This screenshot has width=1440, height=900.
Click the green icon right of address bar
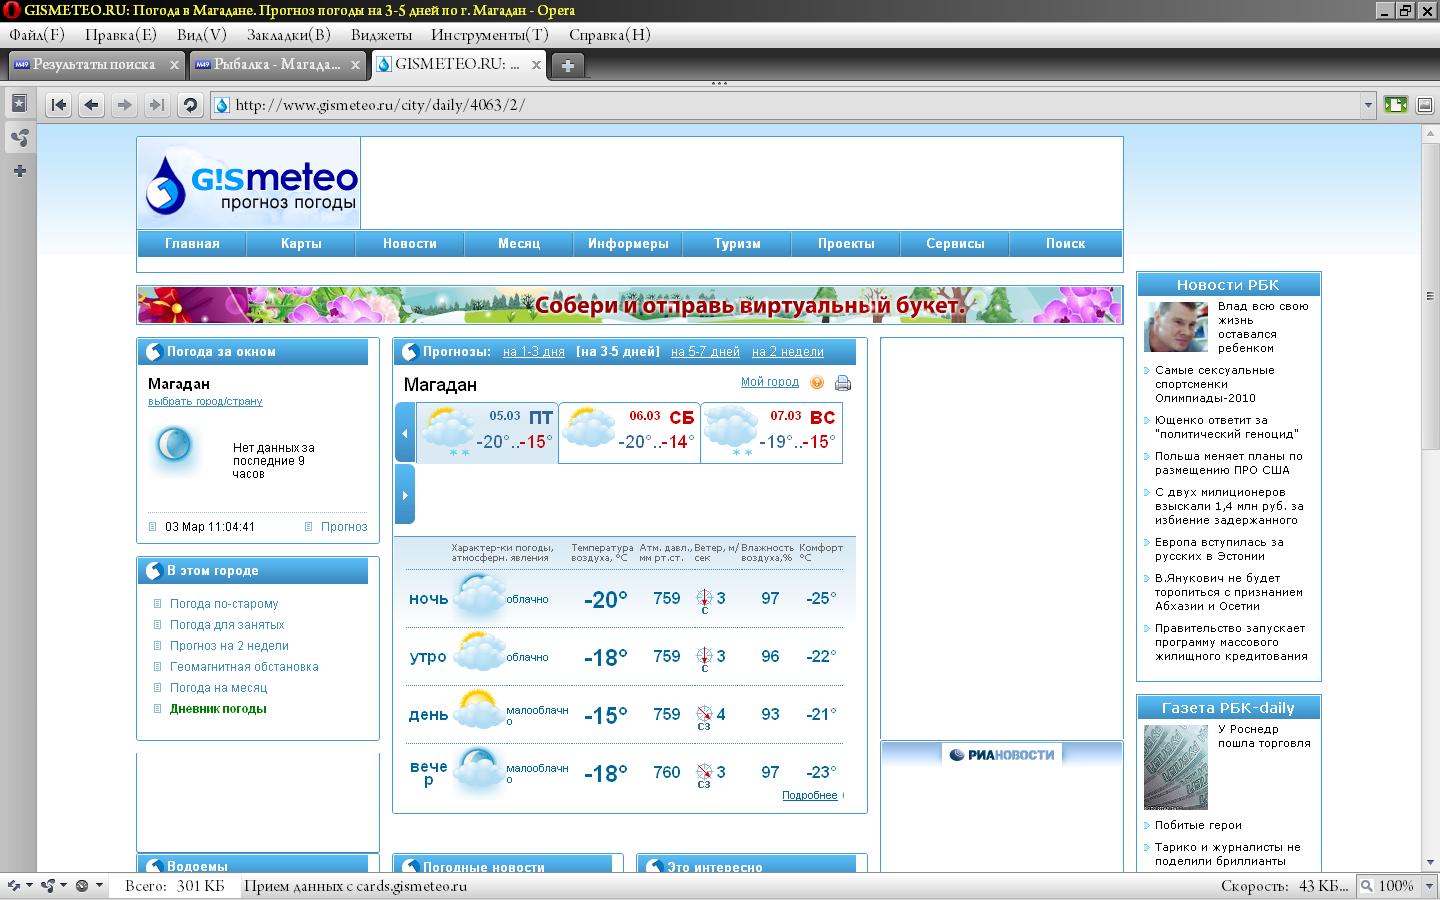point(1395,104)
